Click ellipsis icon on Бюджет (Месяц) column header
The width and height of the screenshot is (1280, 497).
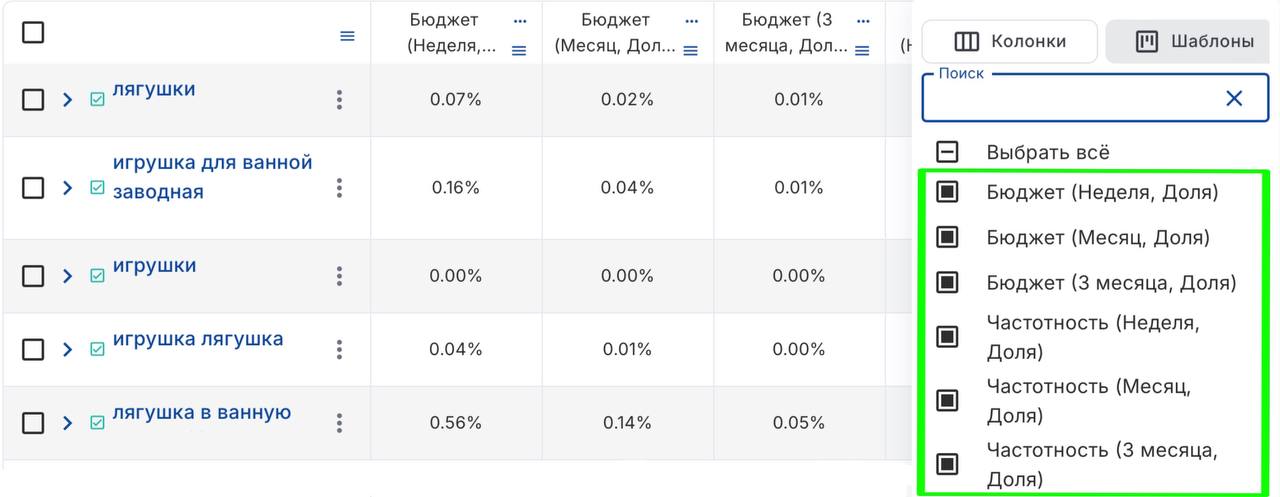pyautogui.click(x=692, y=20)
